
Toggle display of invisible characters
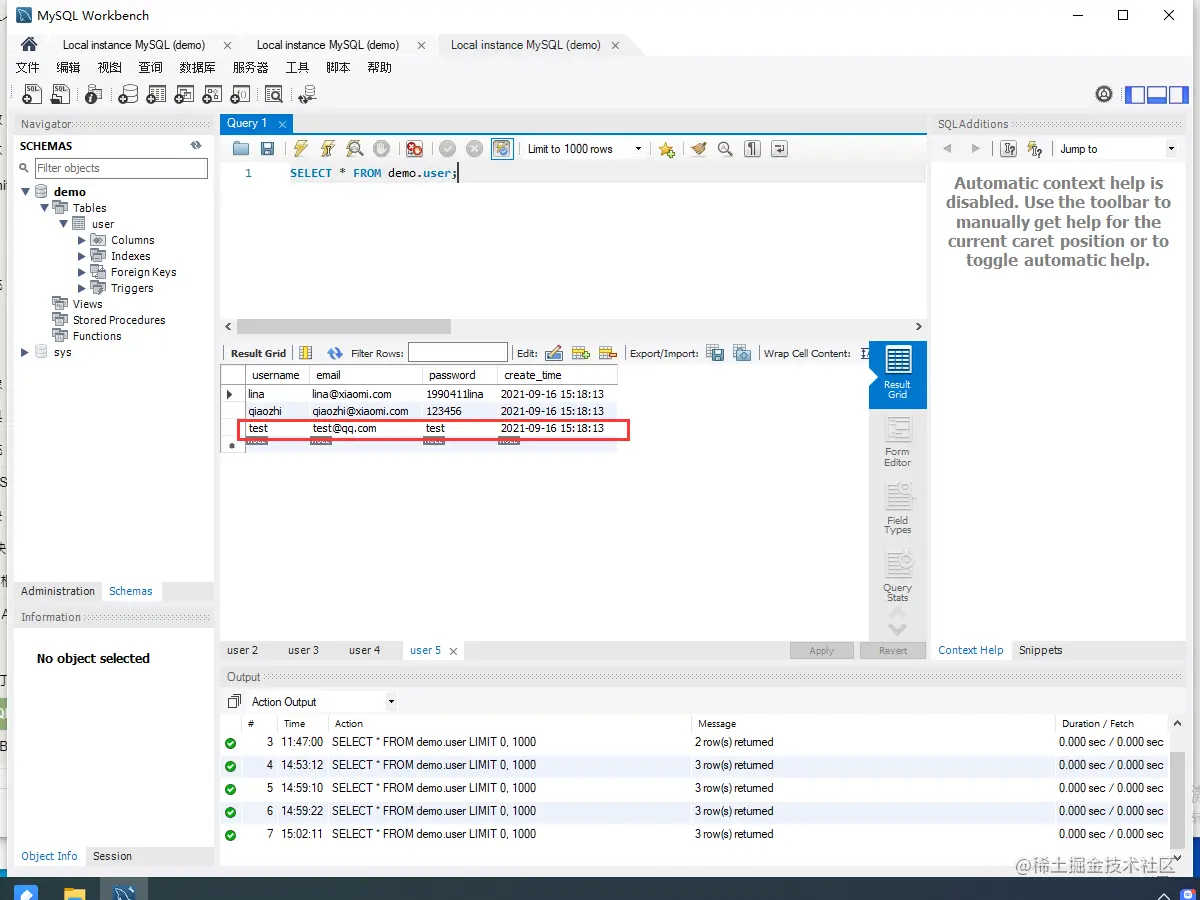752,149
